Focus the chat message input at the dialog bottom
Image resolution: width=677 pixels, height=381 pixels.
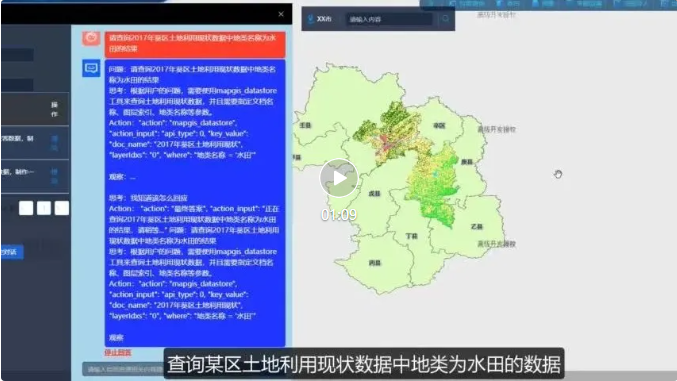tap(124, 369)
